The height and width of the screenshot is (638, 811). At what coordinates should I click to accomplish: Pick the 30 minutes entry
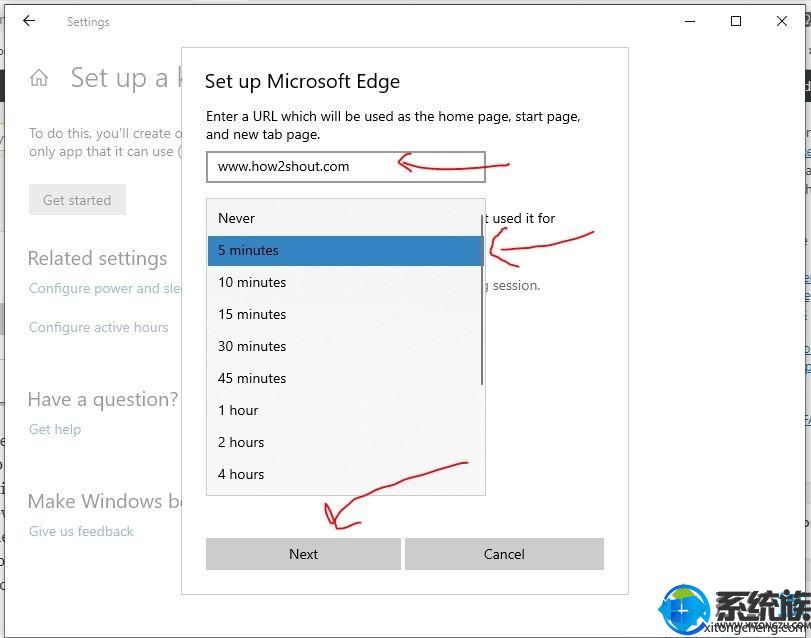tap(344, 346)
